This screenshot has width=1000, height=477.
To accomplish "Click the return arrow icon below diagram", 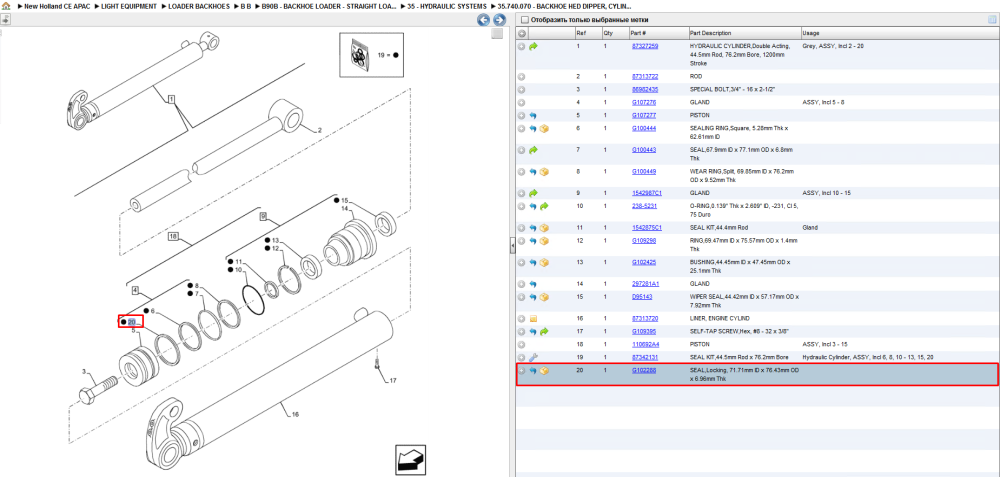I will tap(410, 459).
